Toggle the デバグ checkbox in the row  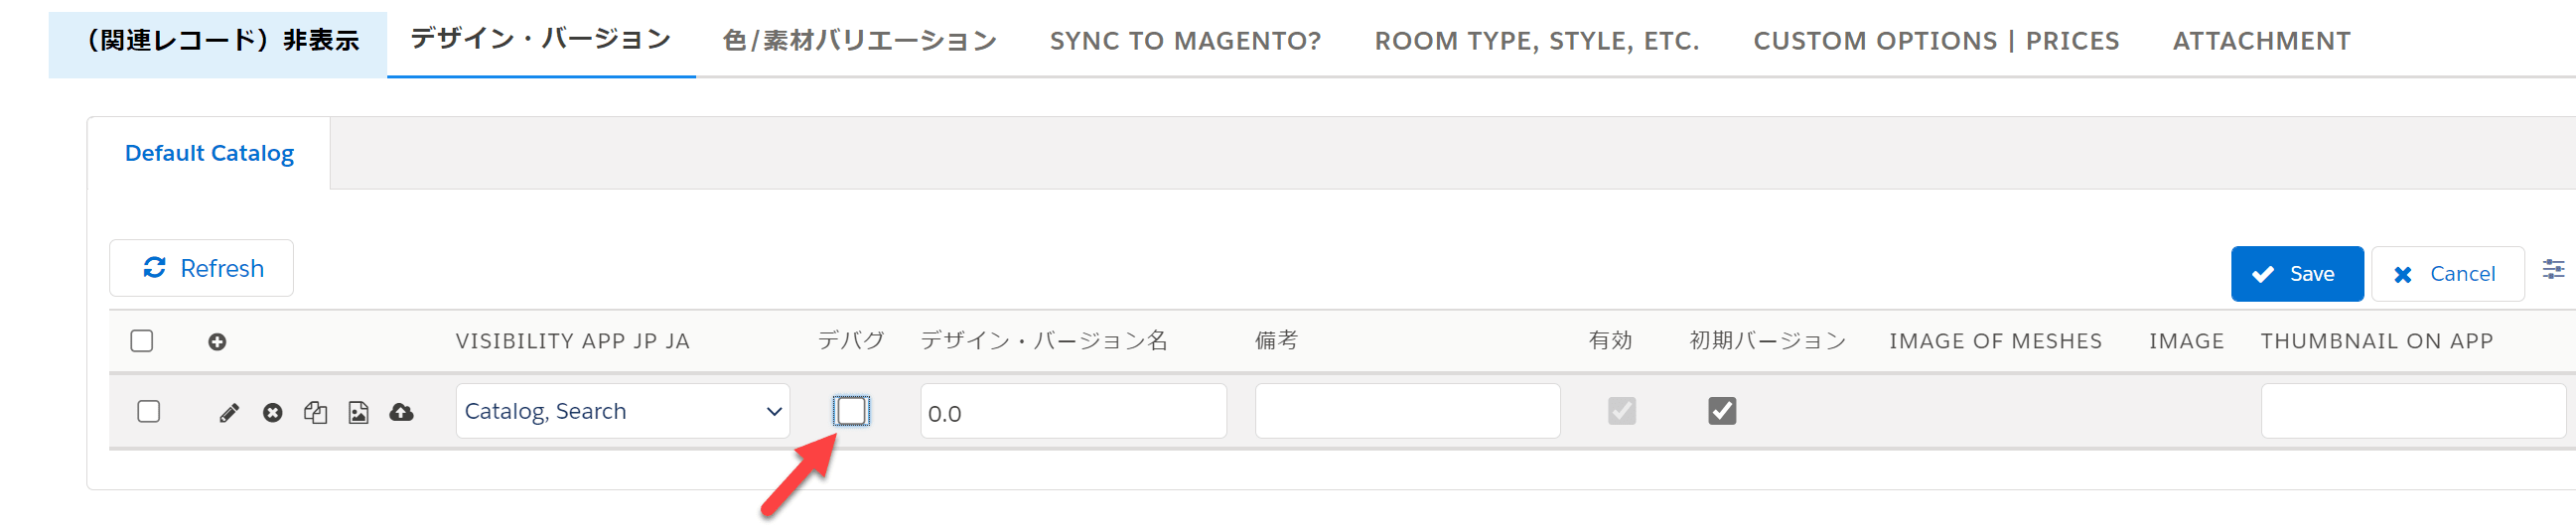tap(851, 411)
